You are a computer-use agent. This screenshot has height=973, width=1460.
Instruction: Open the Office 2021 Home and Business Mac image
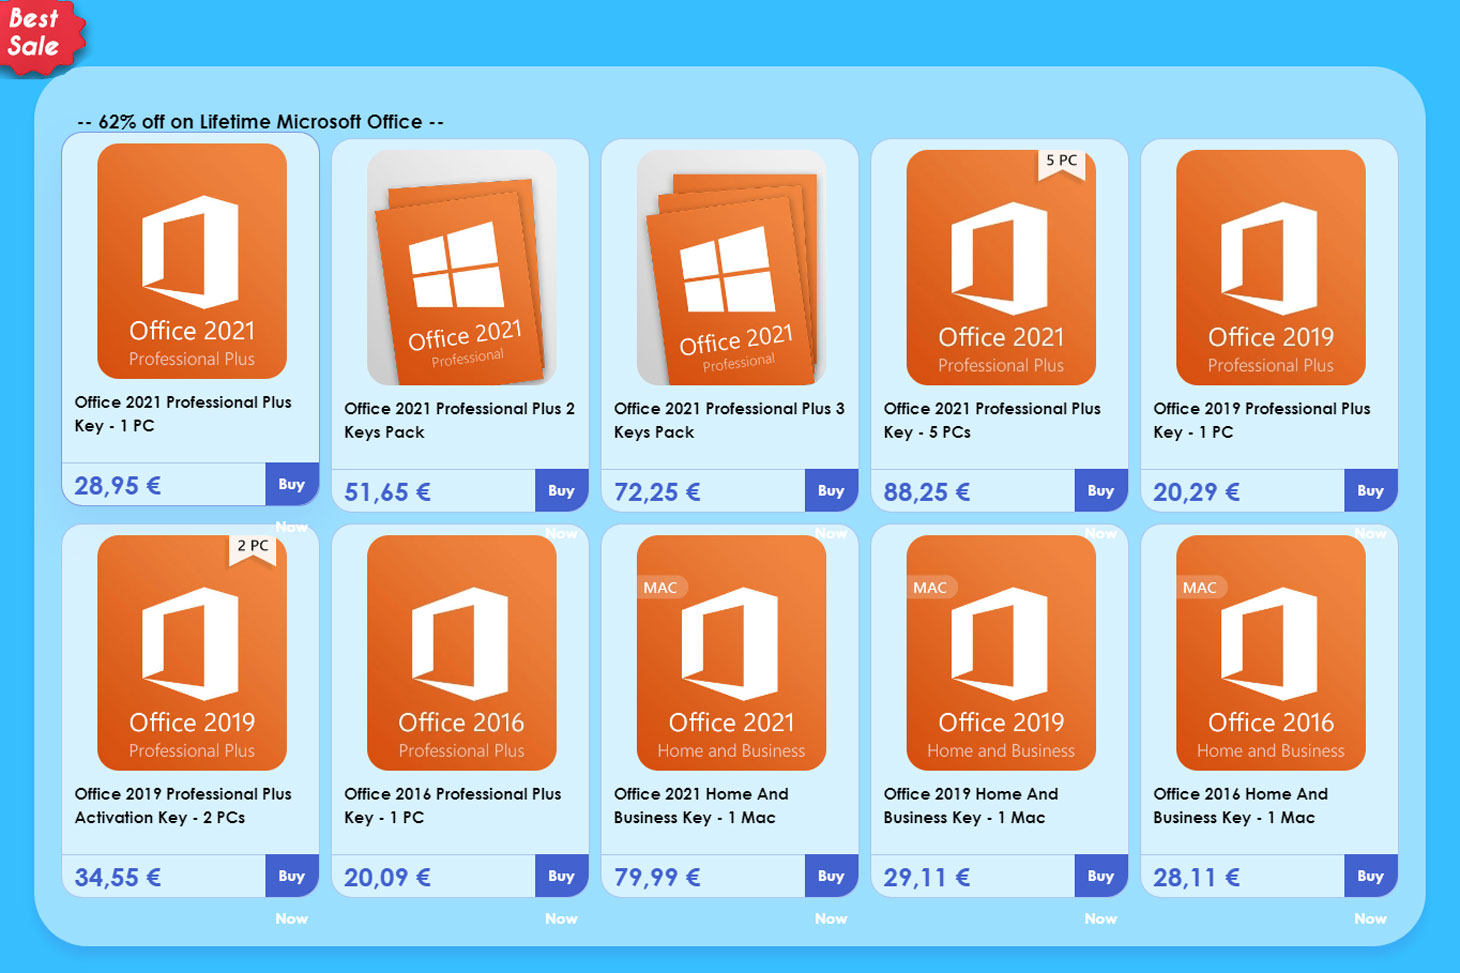[731, 652]
